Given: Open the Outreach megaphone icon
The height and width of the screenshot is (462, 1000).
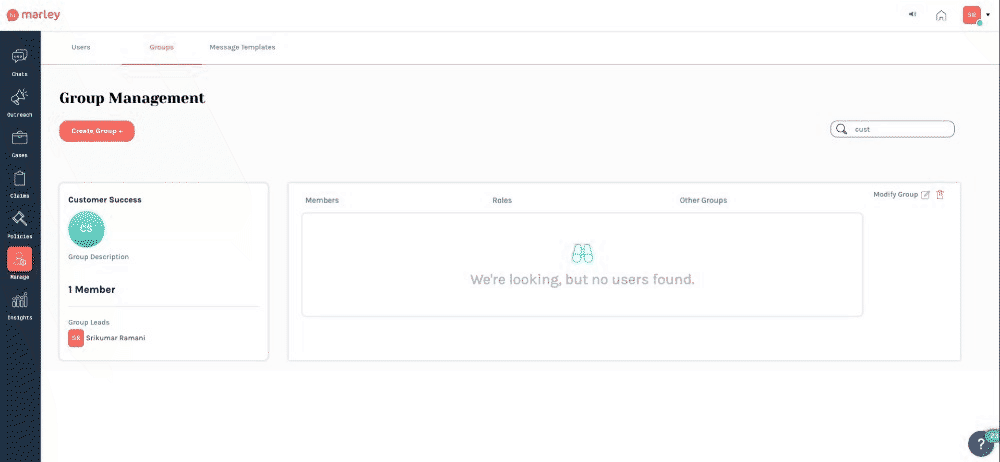Looking at the screenshot, I should point(20,100).
